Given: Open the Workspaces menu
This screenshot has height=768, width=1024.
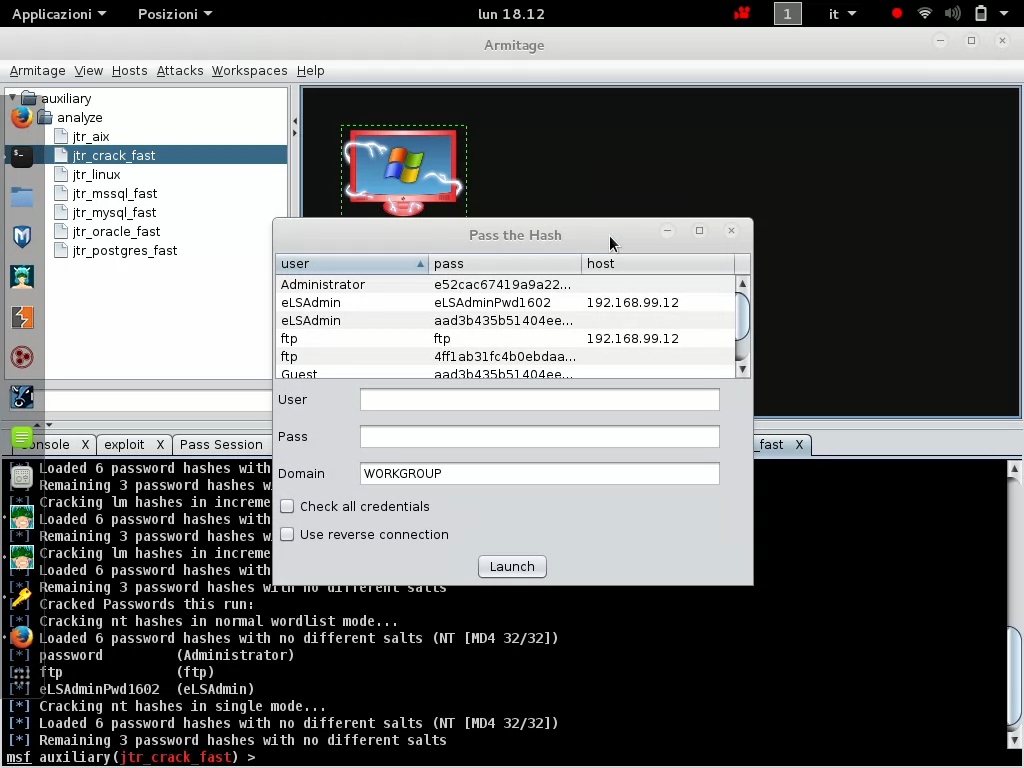Looking at the screenshot, I should coord(249,71).
